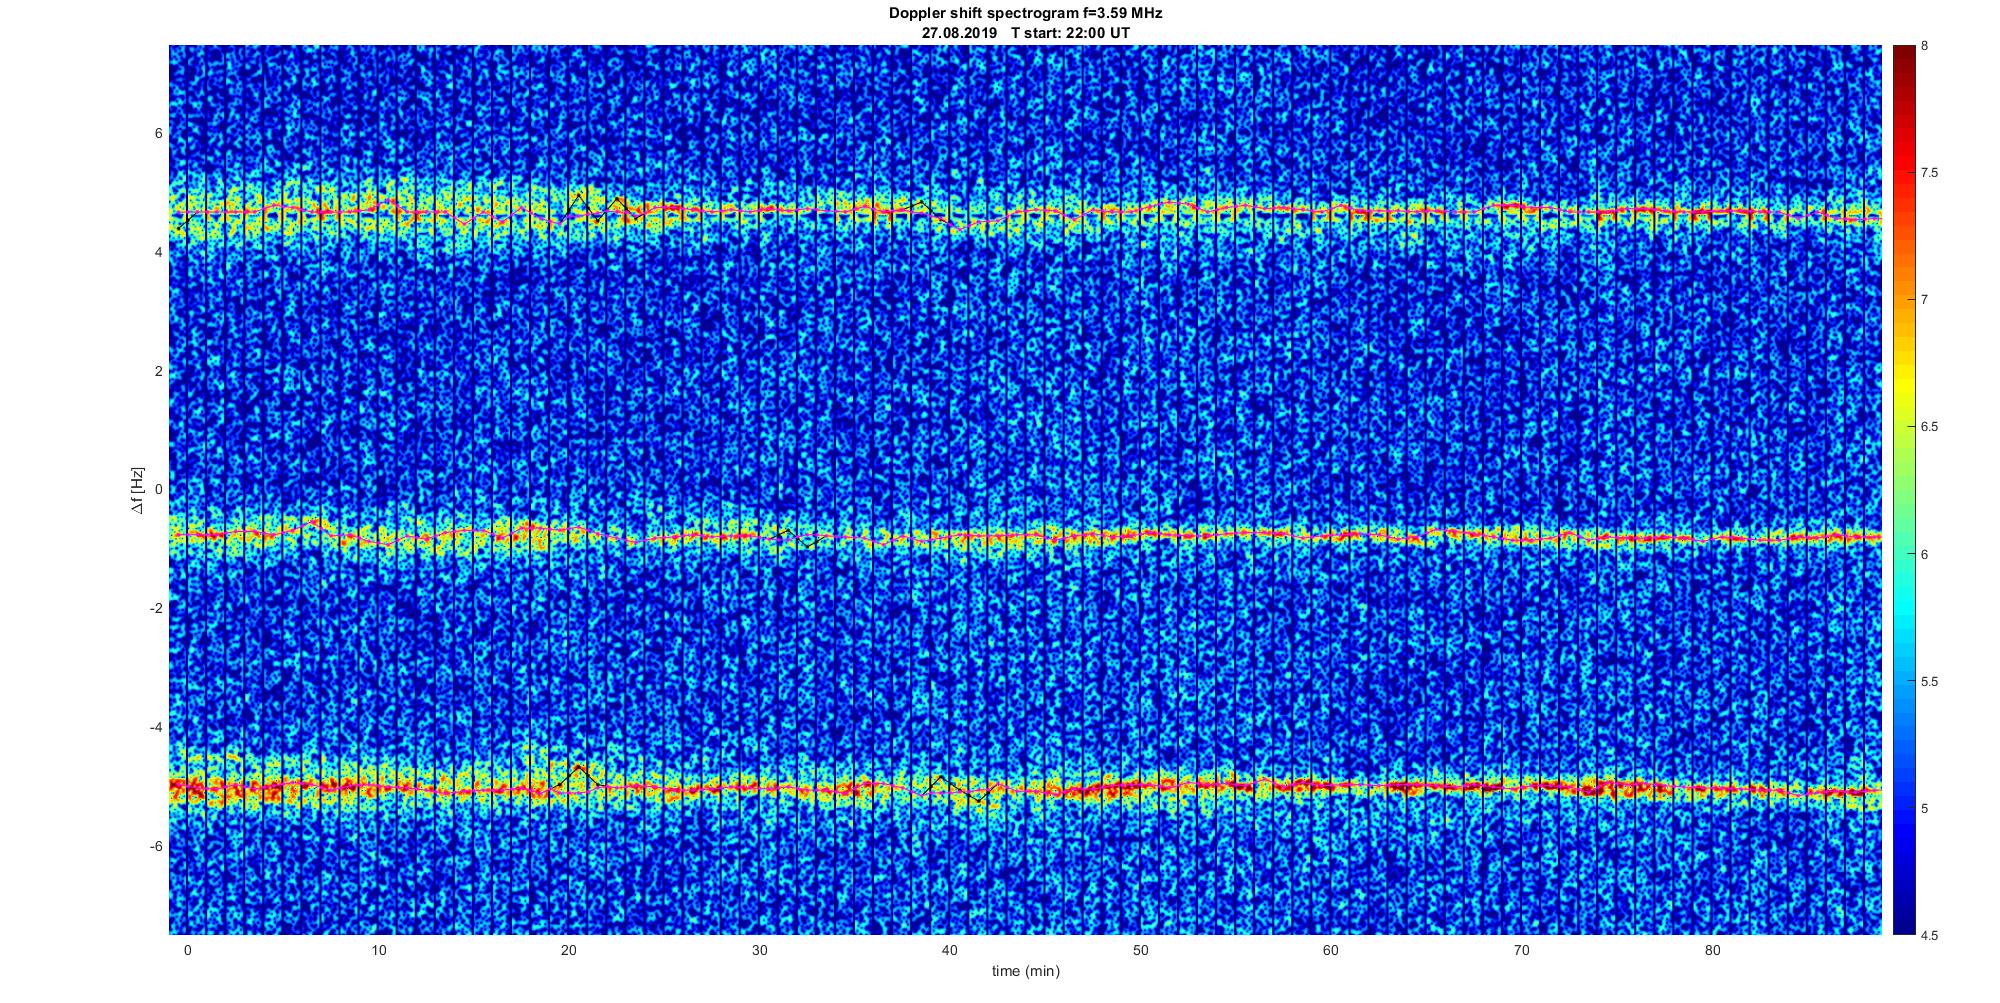Viewport: 2000px width, 1003px height.
Task: Click the x-axis label "time (min)"
Action: tap(1025, 971)
